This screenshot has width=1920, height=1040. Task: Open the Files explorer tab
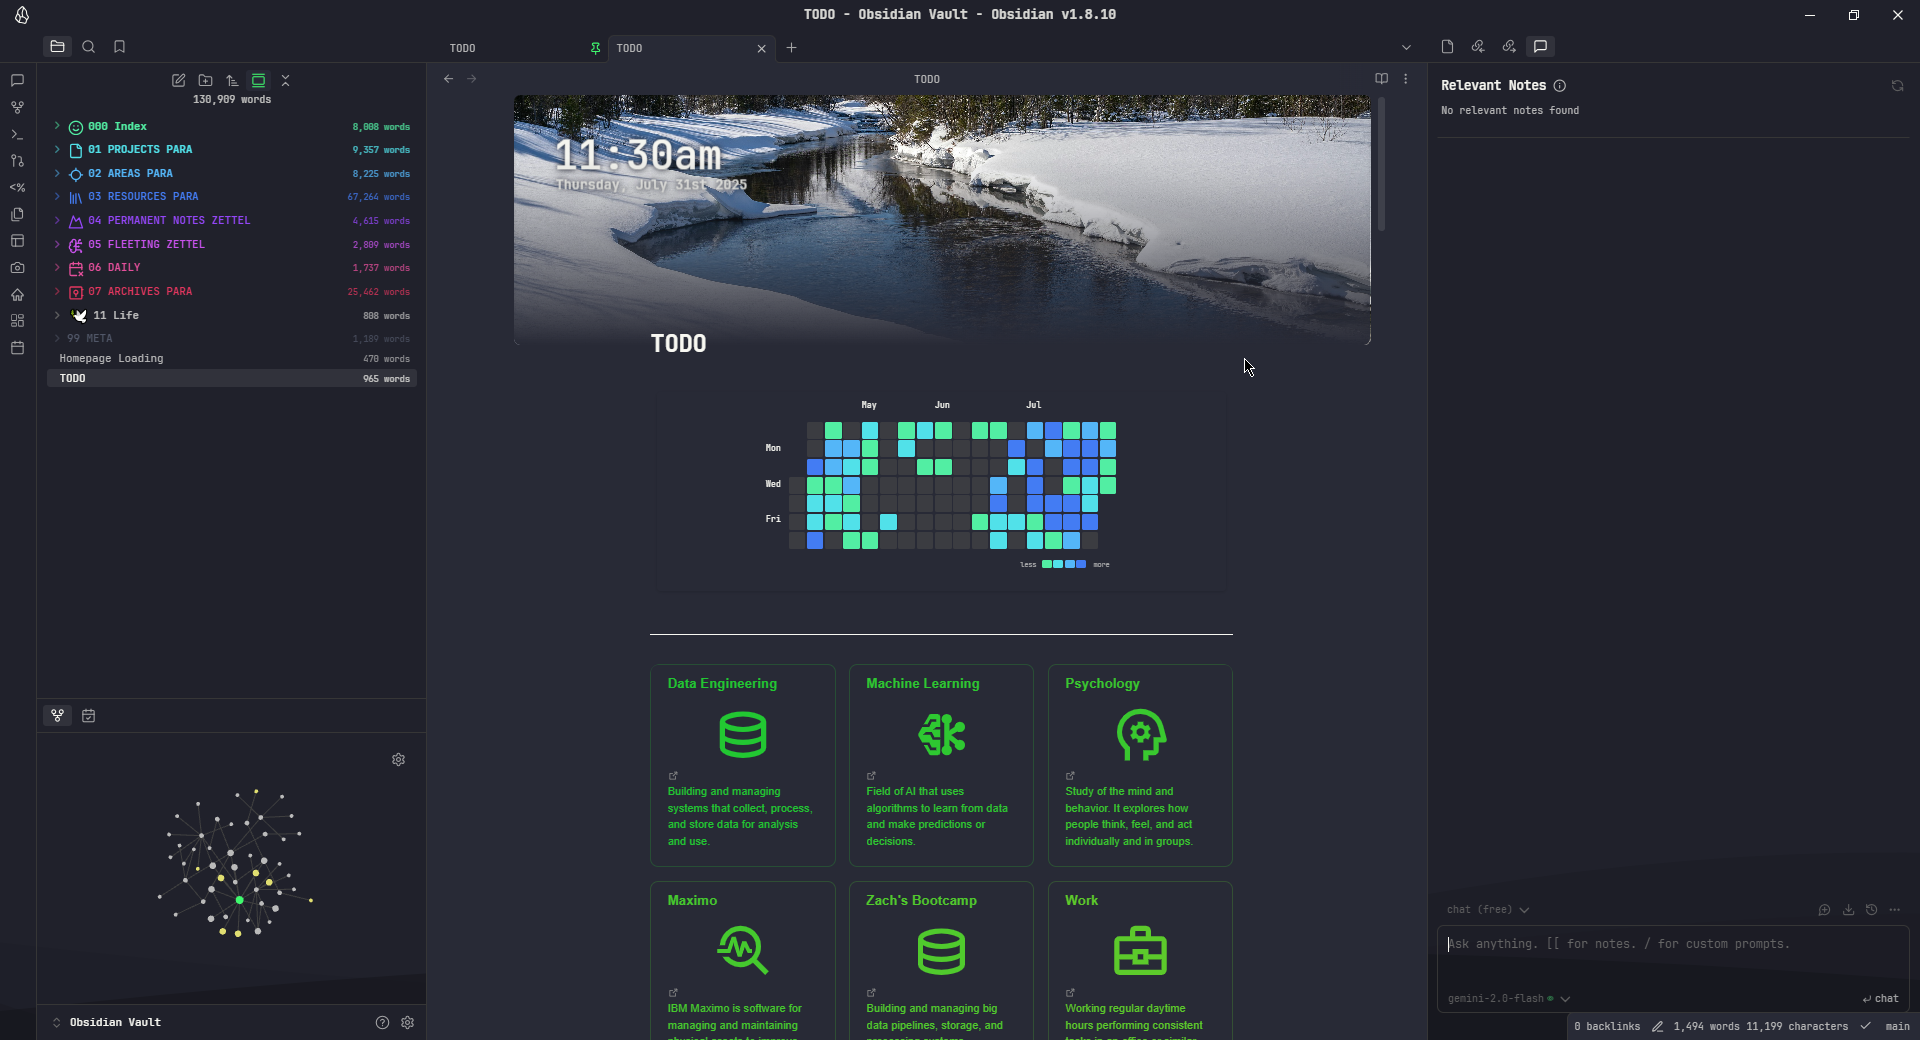[x=57, y=47]
